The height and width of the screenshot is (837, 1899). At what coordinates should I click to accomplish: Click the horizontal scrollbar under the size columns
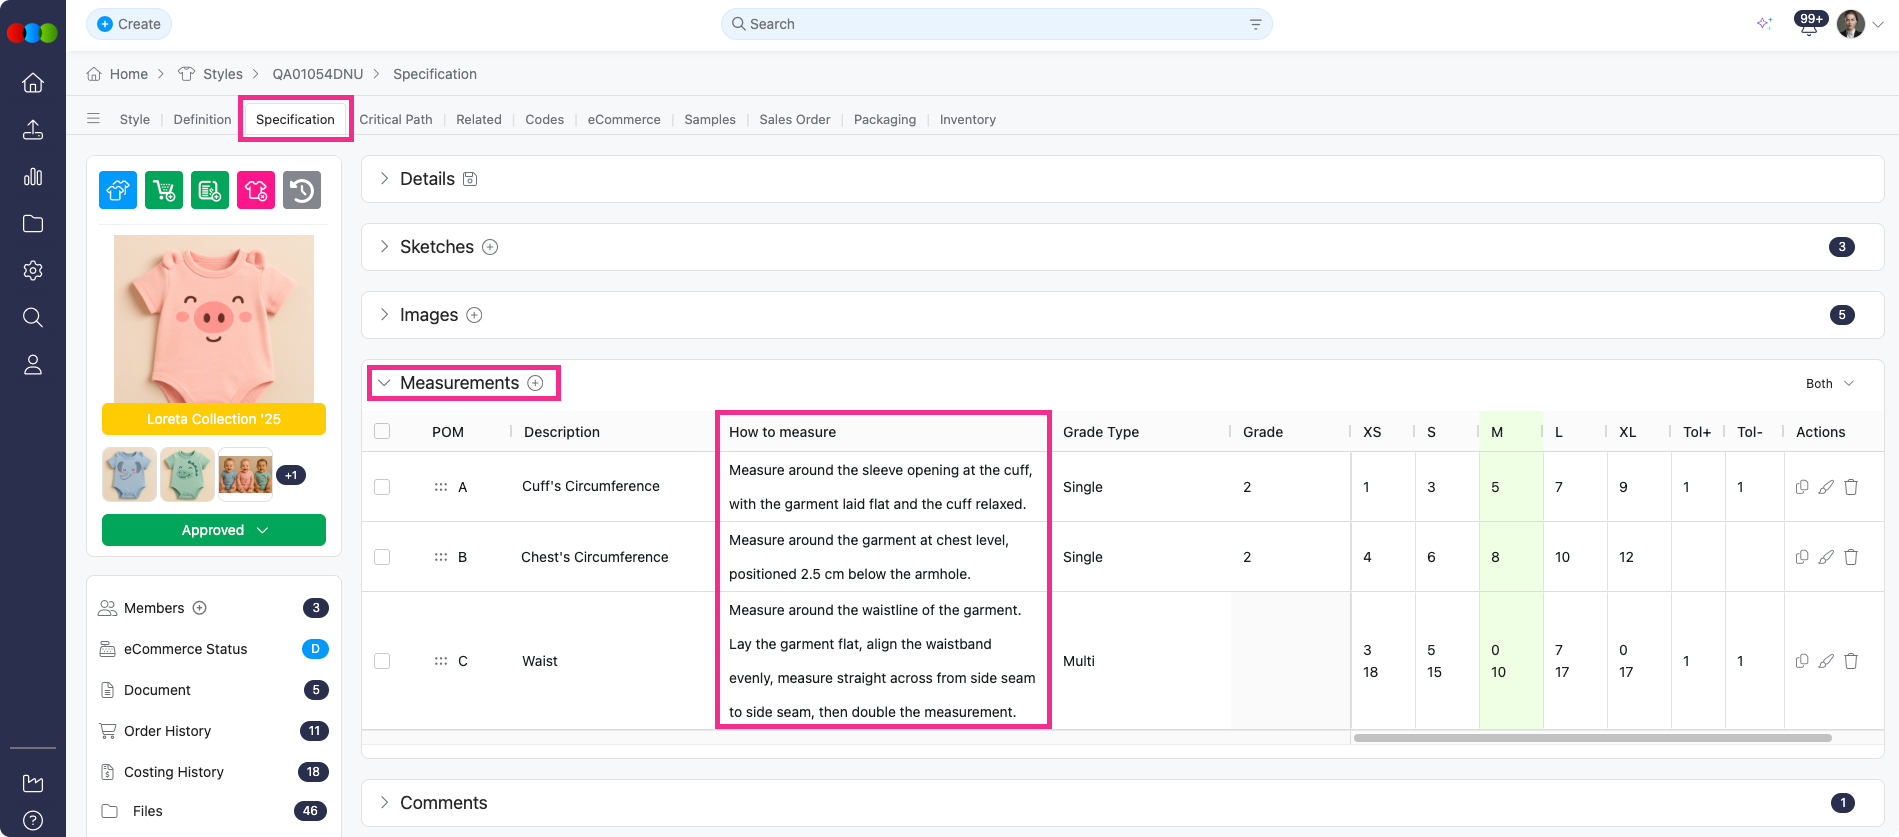(x=1592, y=738)
